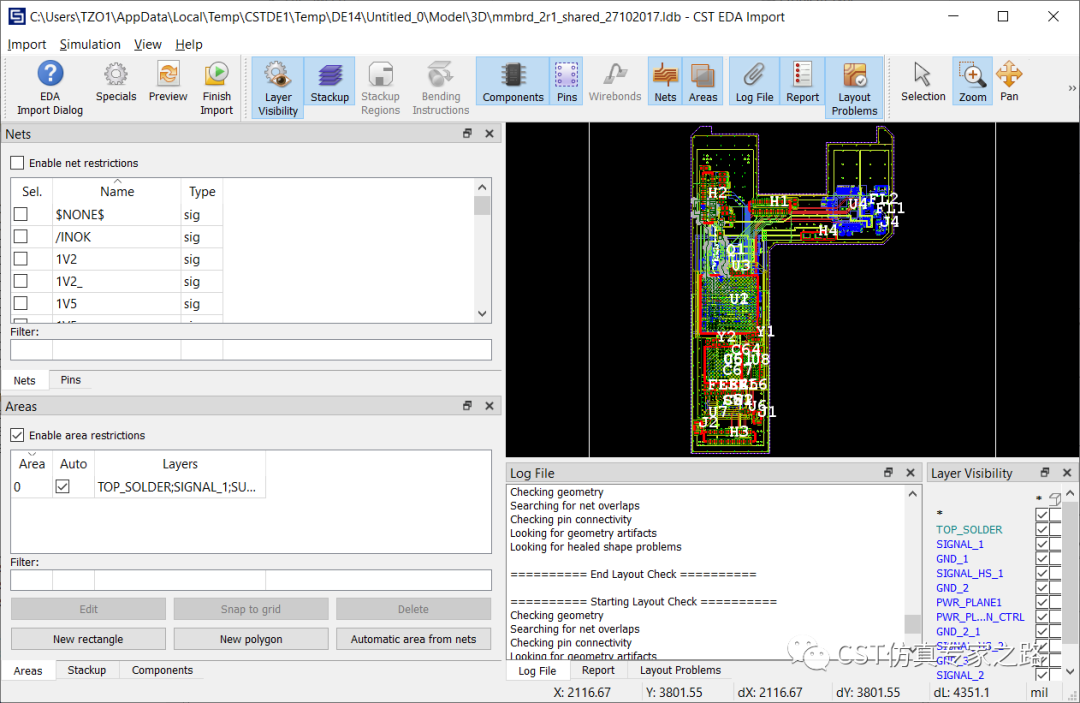Undock the Areas panel
This screenshot has height=703, width=1080.
coord(468,406)
